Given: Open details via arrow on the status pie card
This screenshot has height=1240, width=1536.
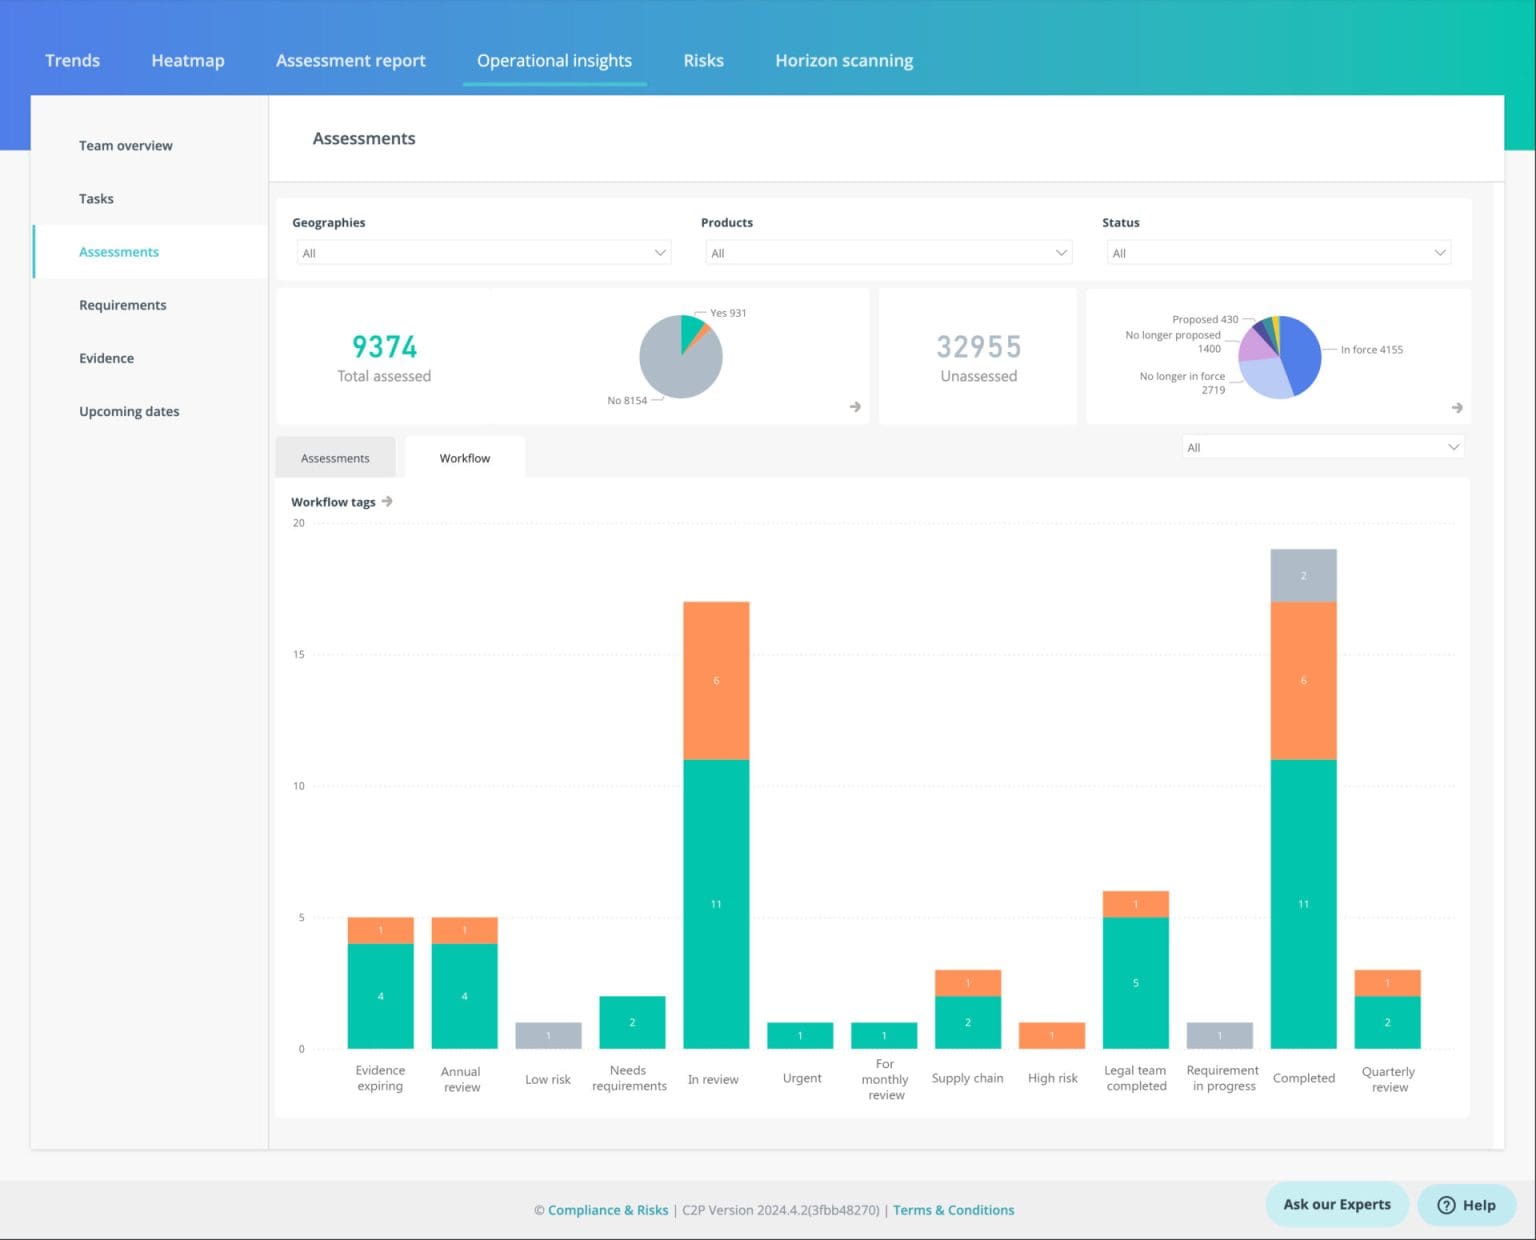Looking at the screenshot, I should coord(1458,407).
